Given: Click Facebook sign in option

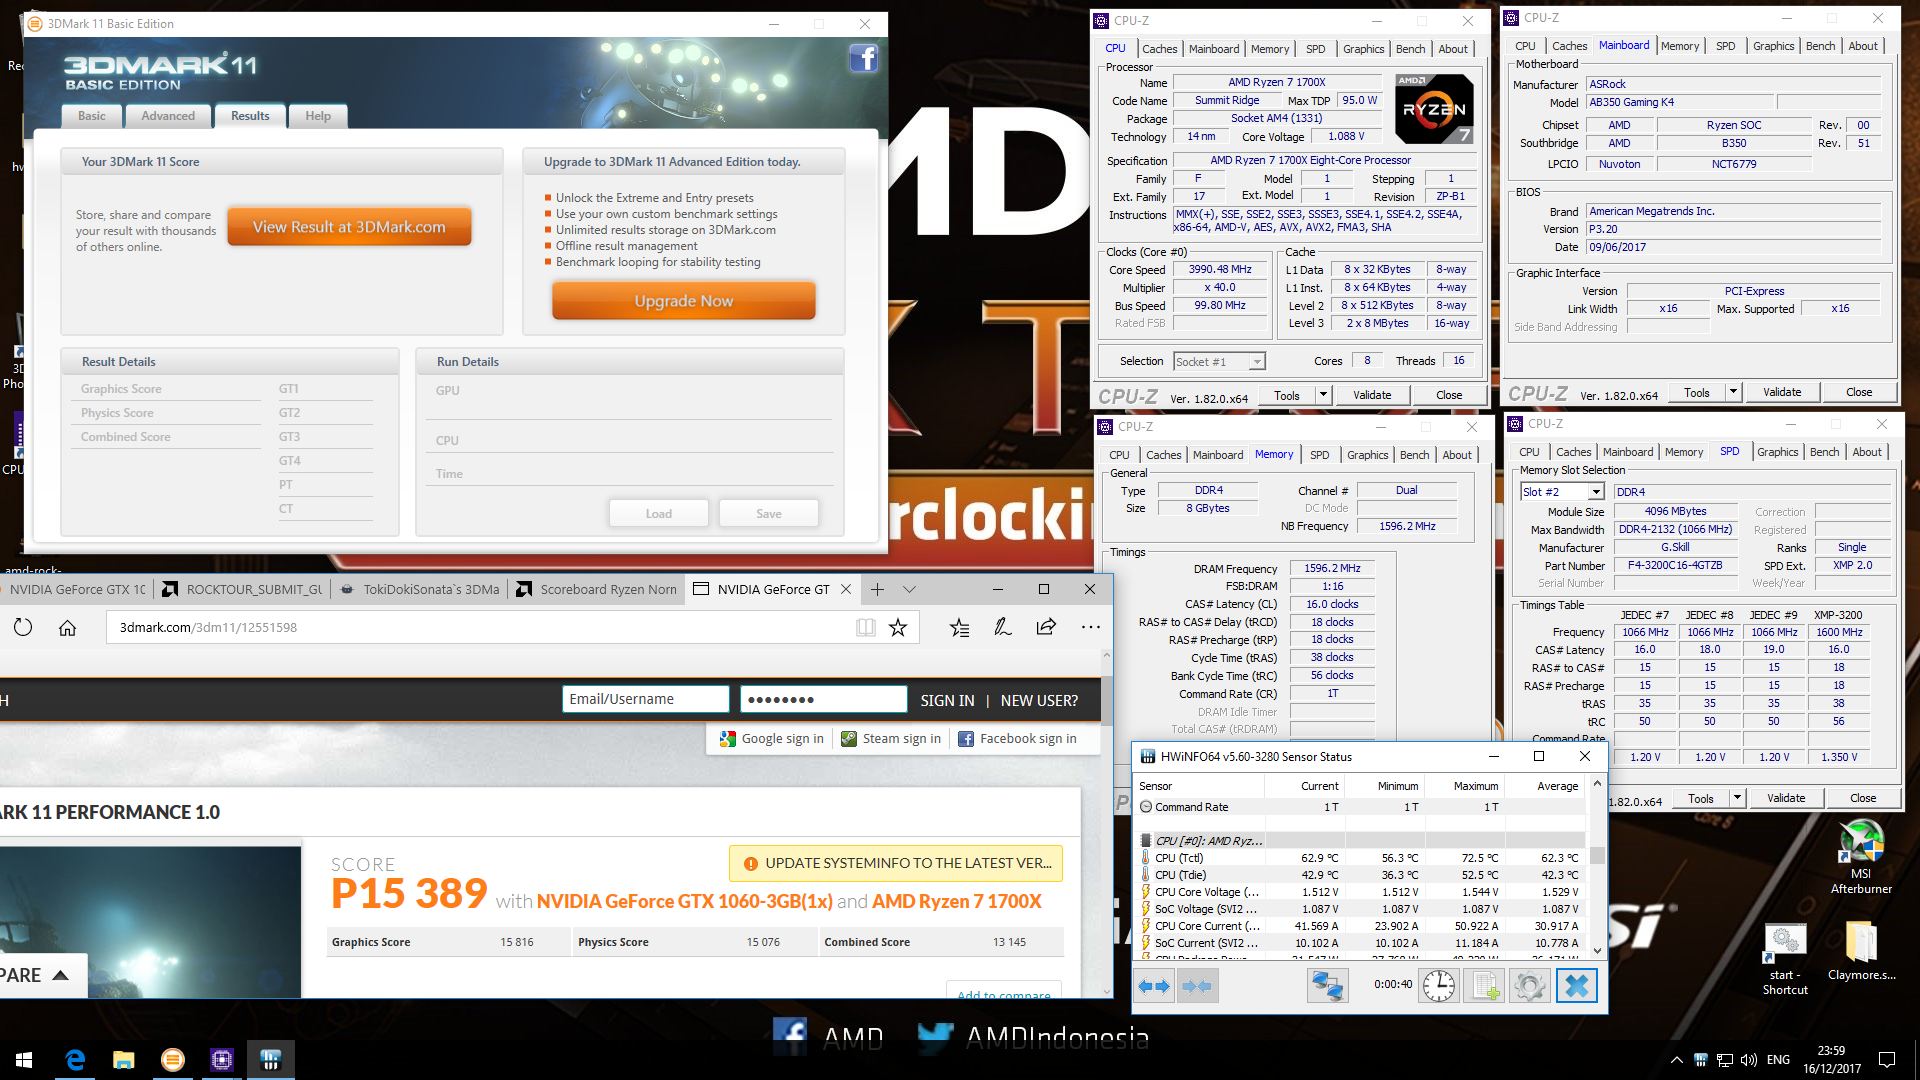Looking at the screenshot, I should coord(1018,738).
